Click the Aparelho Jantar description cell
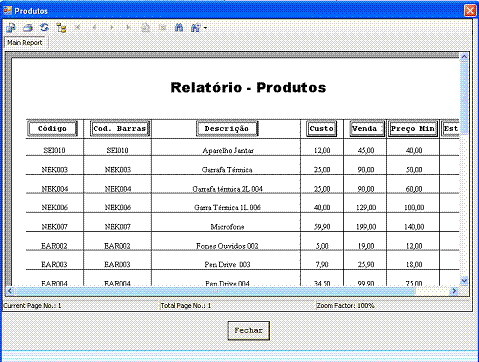This screenshot has height=362, width=479. tap(228, 150)
